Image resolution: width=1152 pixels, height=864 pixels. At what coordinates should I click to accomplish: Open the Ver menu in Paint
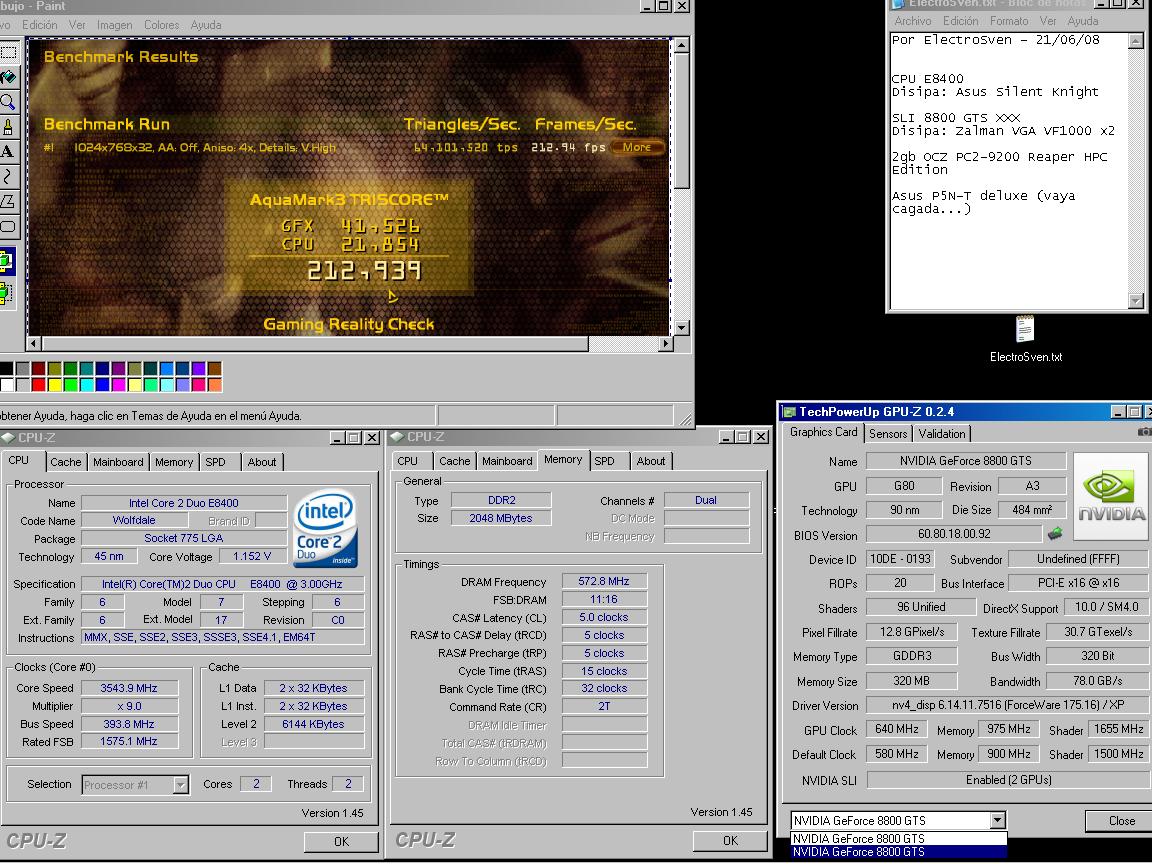[77, 25]
